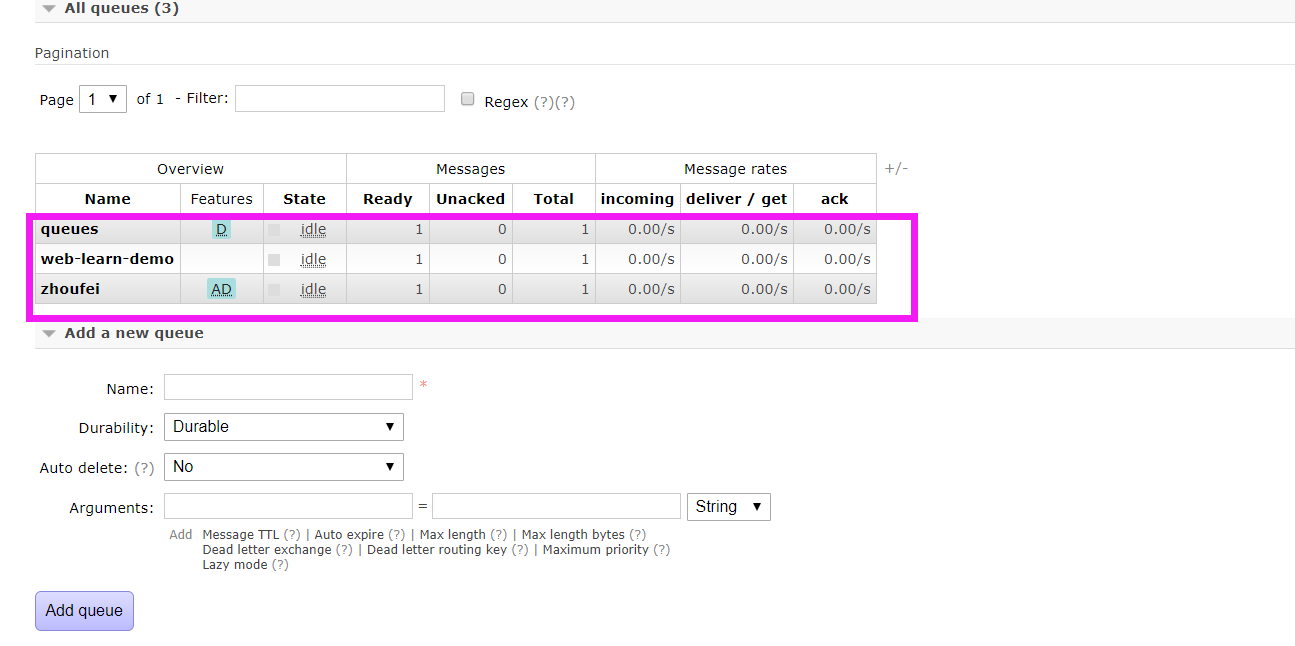Image resolution: width=1295 pixels, height=646 pixels.
Task: Click the Arguments key field
Action: tap(288, 506)
